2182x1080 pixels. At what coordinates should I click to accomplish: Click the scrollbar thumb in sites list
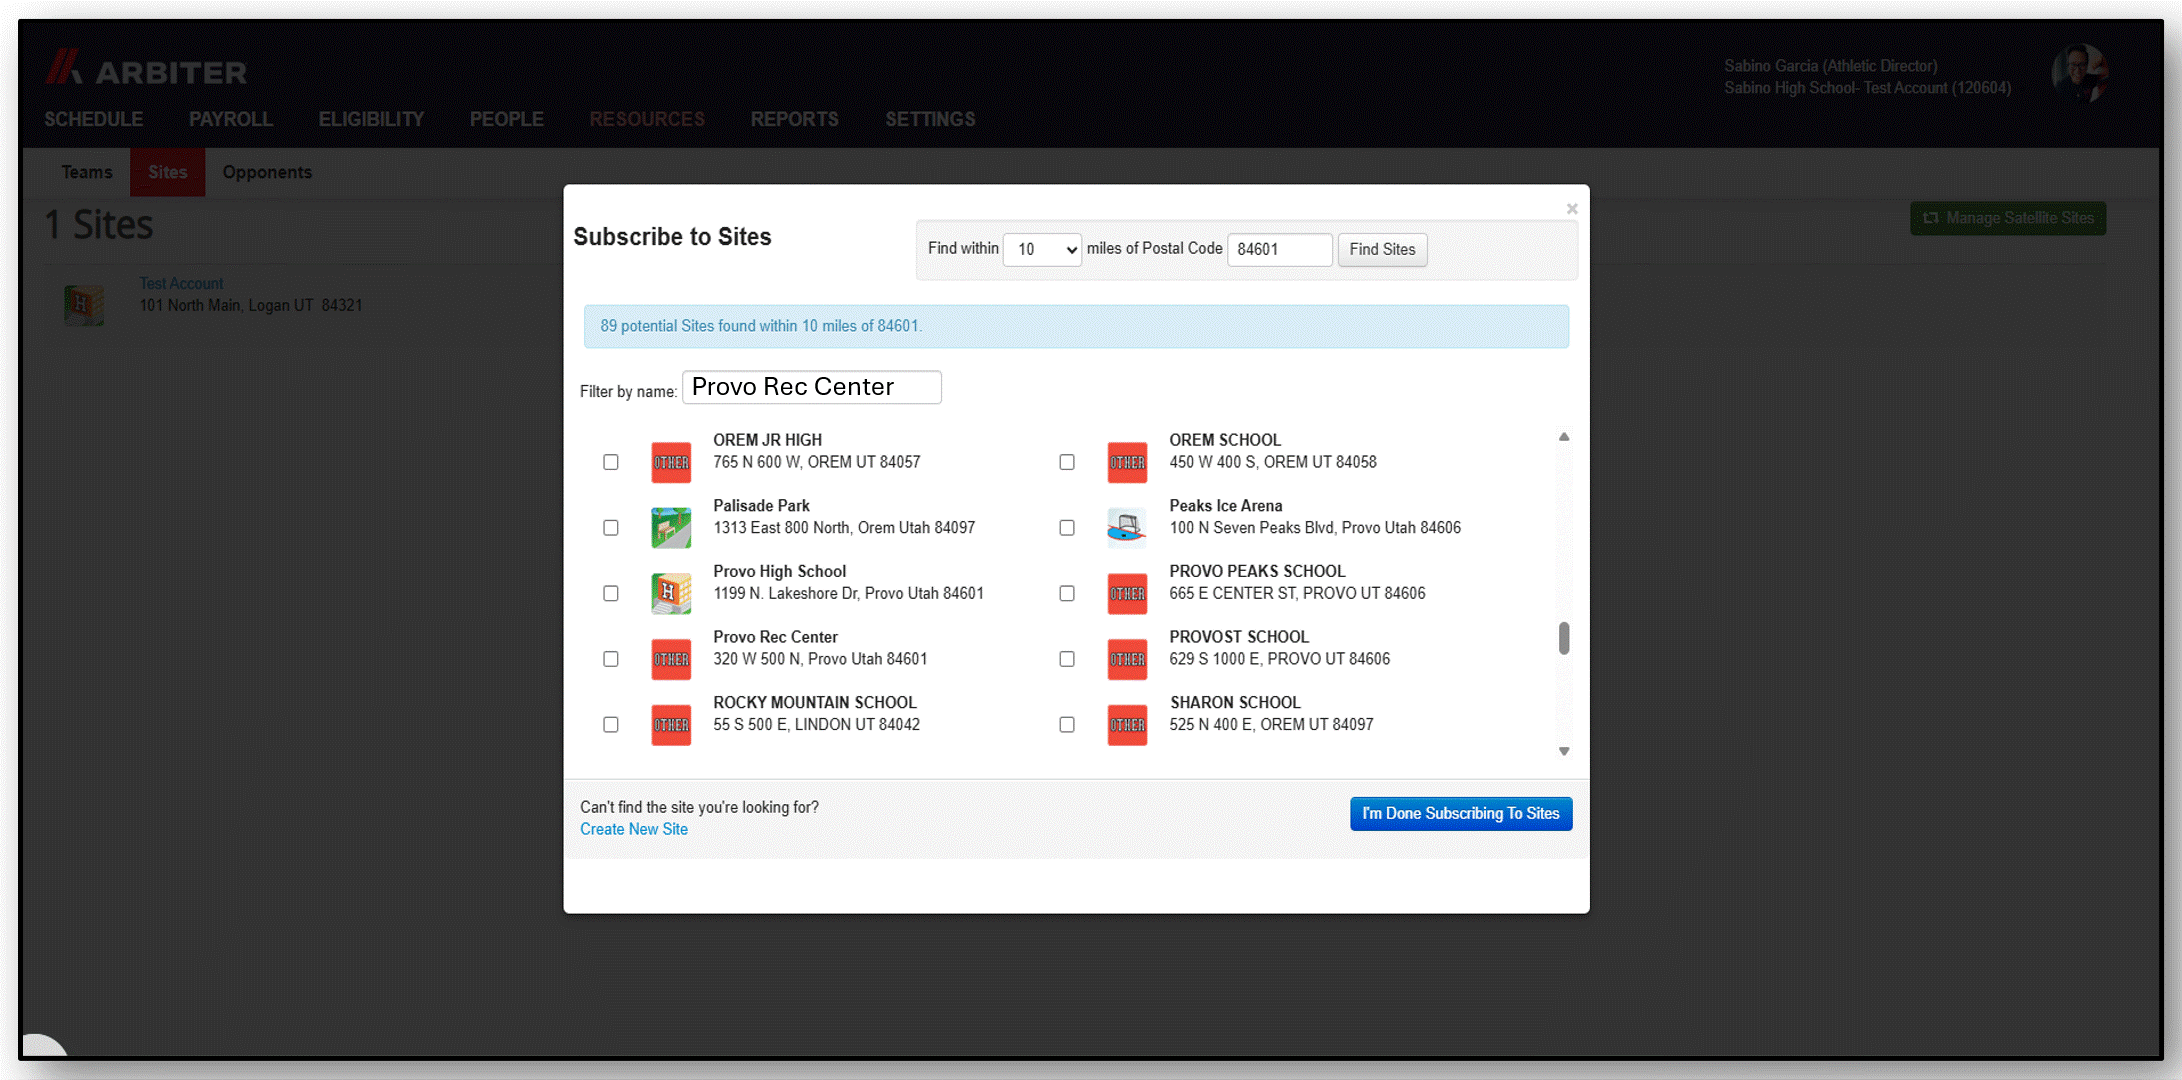click(1564, 638)
